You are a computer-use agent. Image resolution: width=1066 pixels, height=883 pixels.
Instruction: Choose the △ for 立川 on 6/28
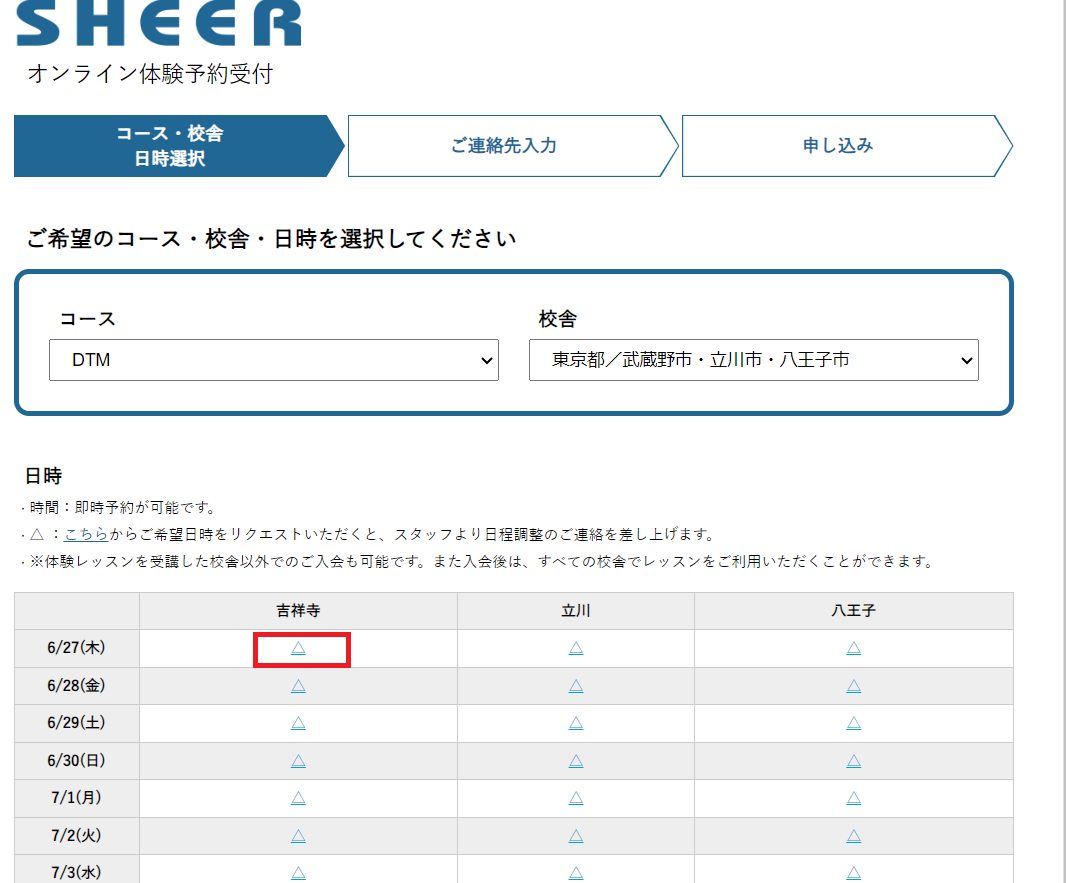coord(575,686)
